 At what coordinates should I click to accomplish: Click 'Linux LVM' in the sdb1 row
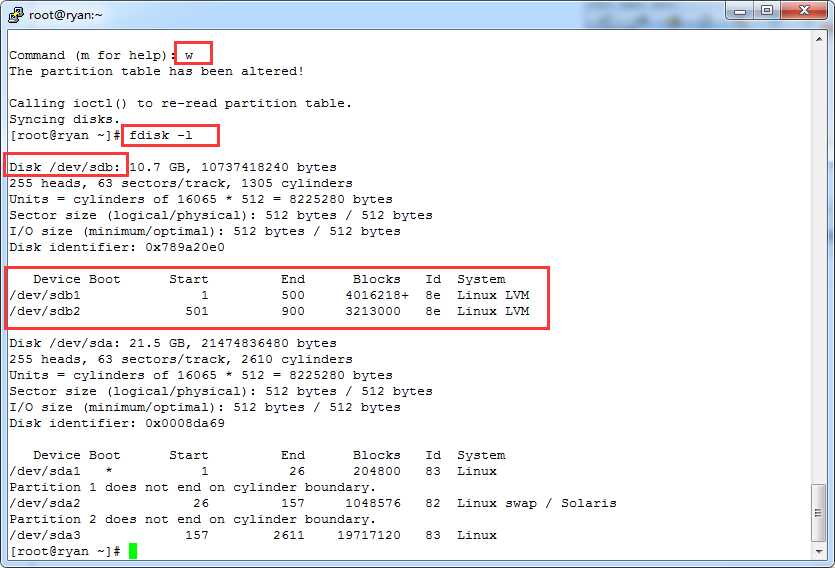coord(493,295)
